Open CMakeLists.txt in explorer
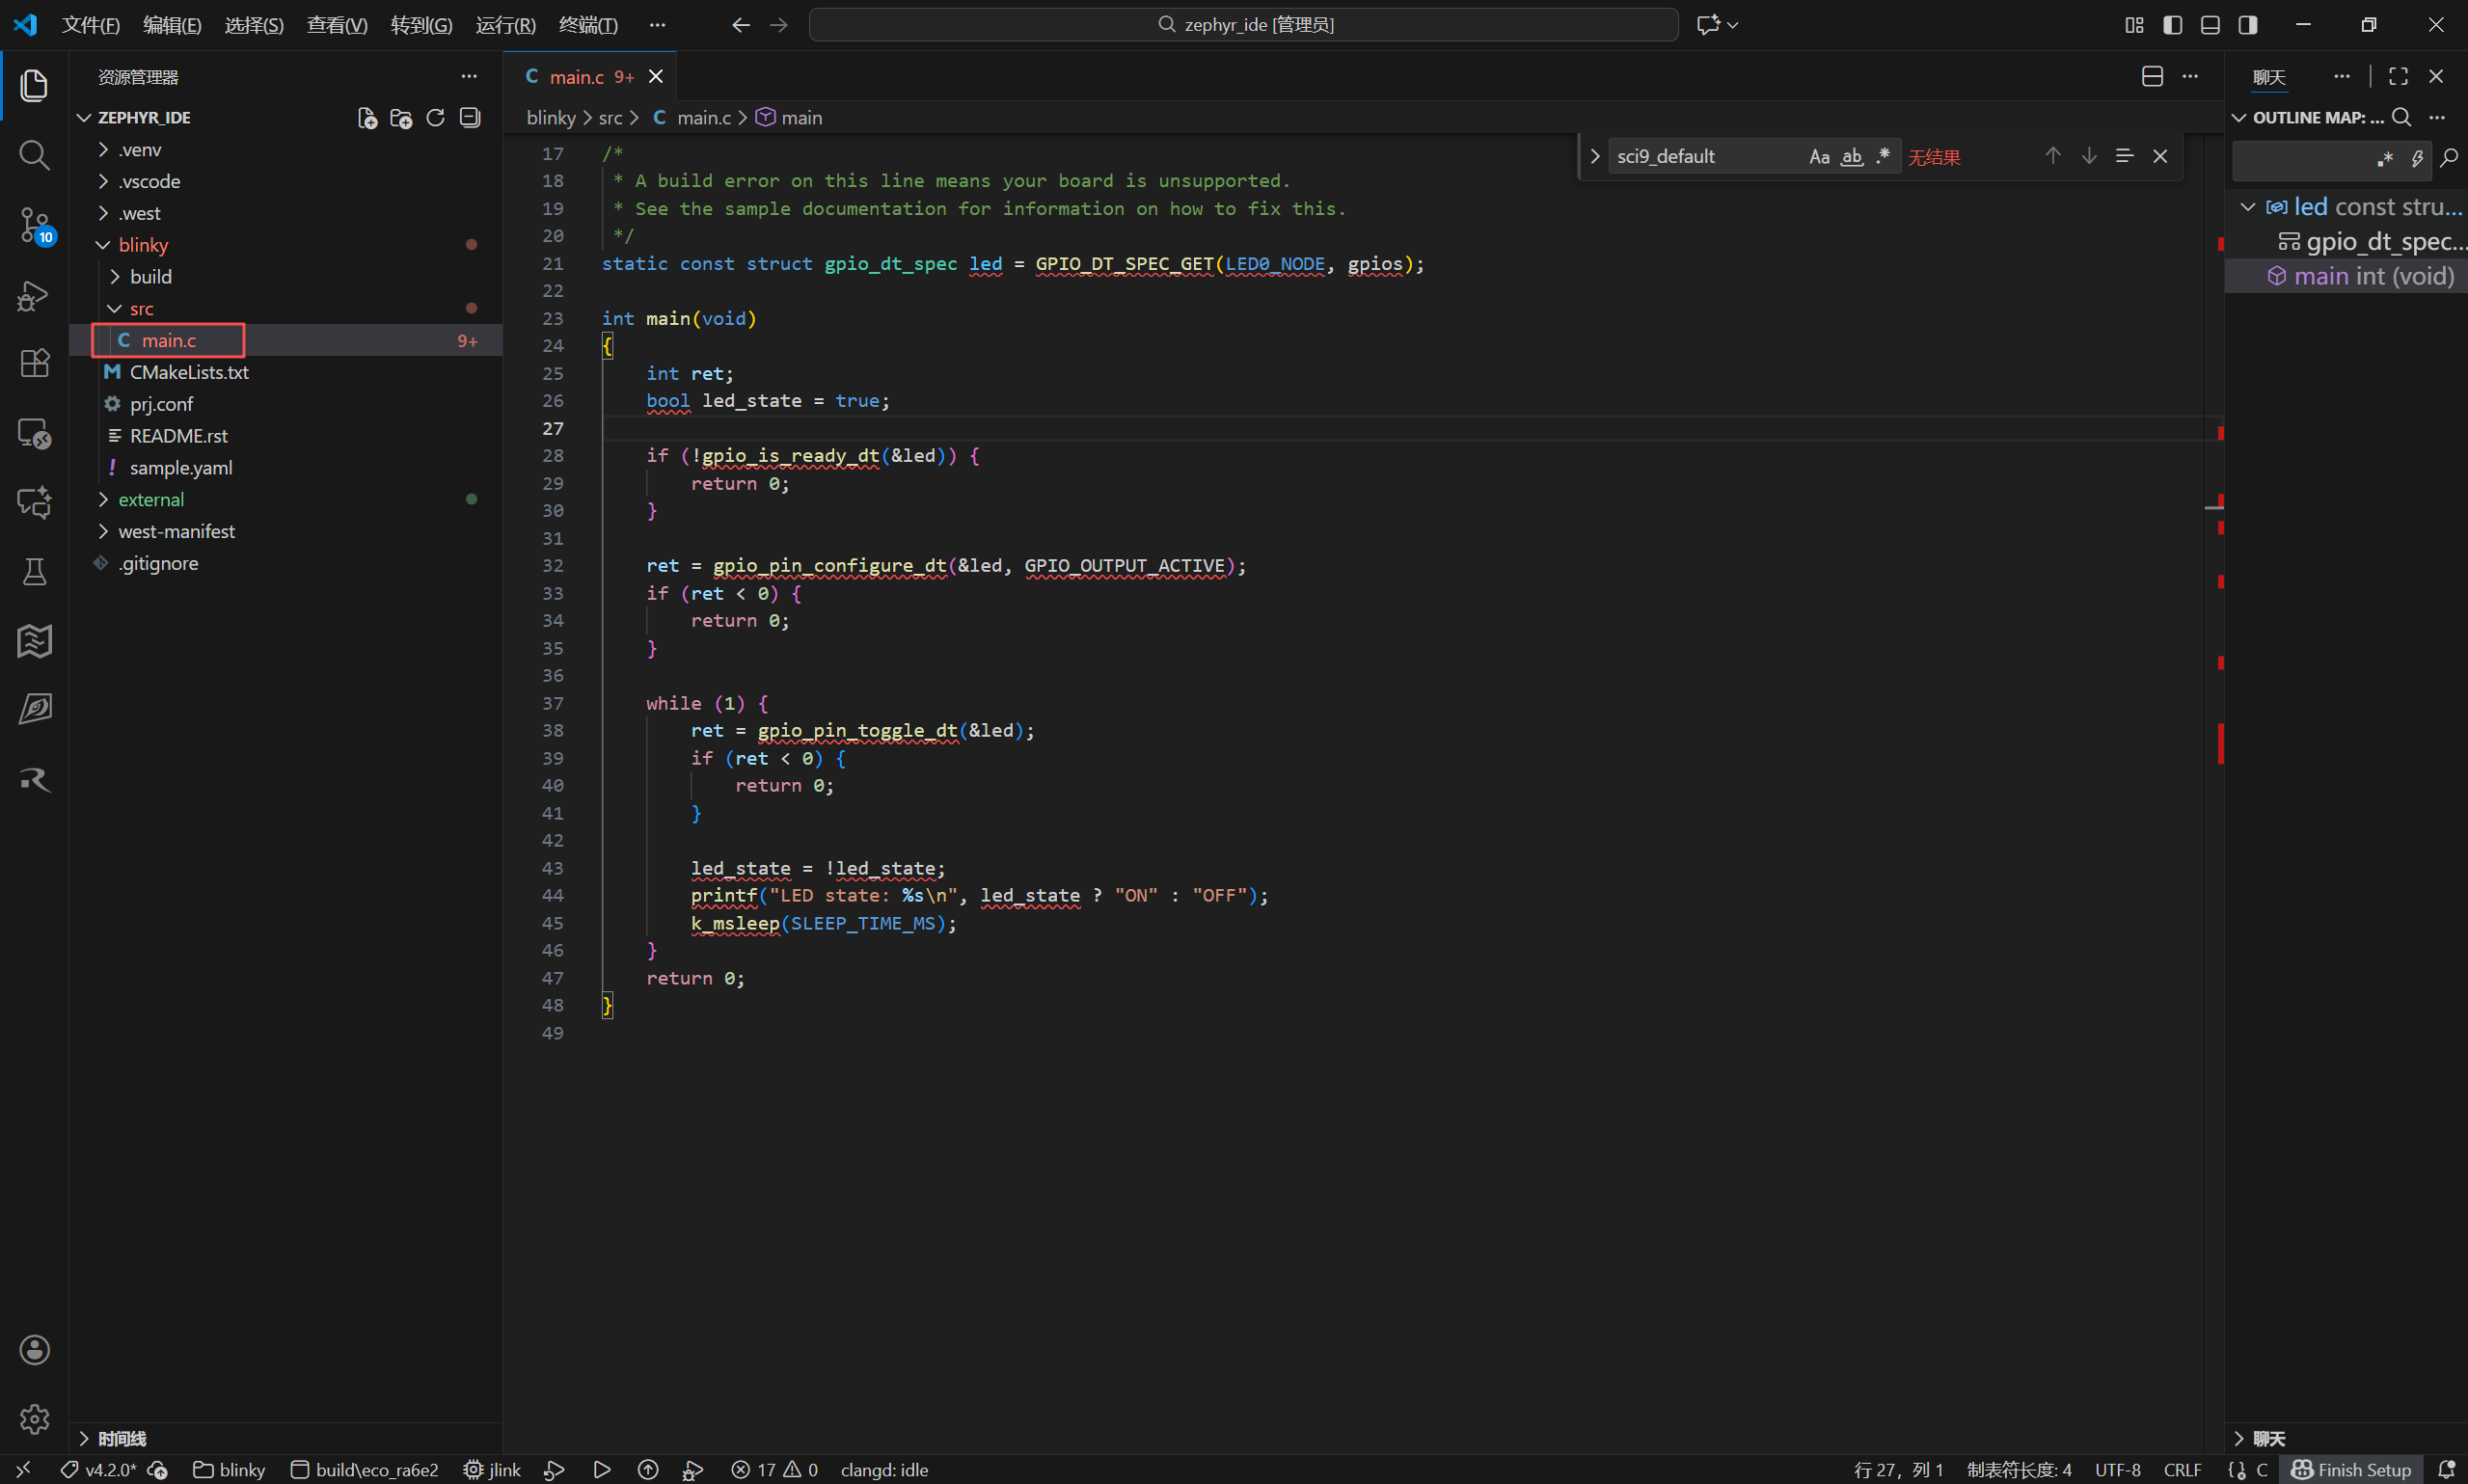Image resolution: width=2468 pixels, height=1484 pixels. 189,372
